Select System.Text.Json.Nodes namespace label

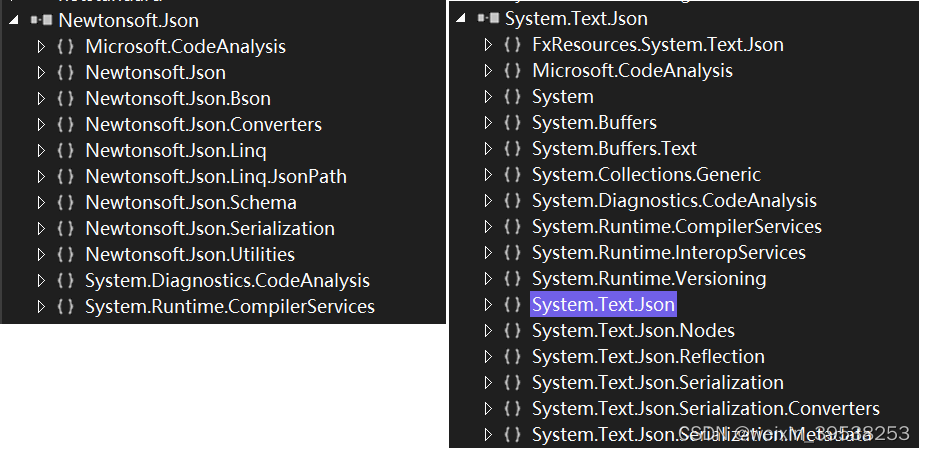click(x=634, y=331)
